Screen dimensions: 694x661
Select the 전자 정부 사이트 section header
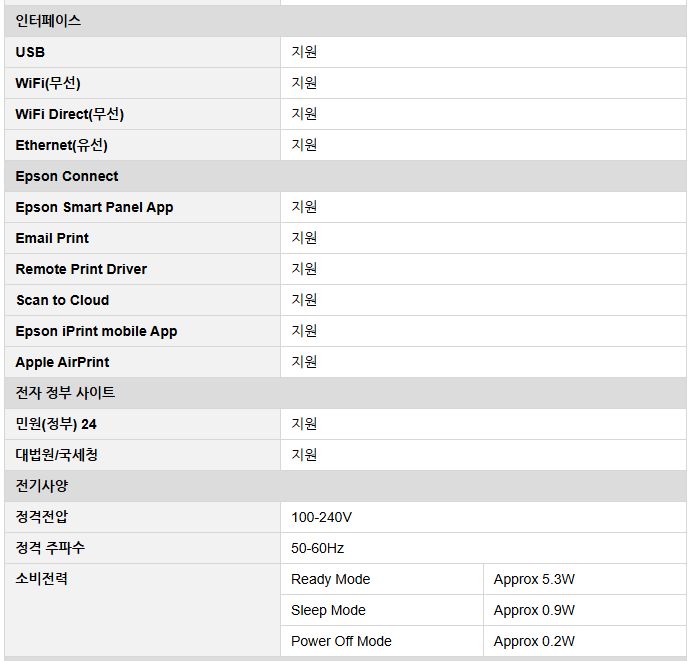[x=65, y=393]
